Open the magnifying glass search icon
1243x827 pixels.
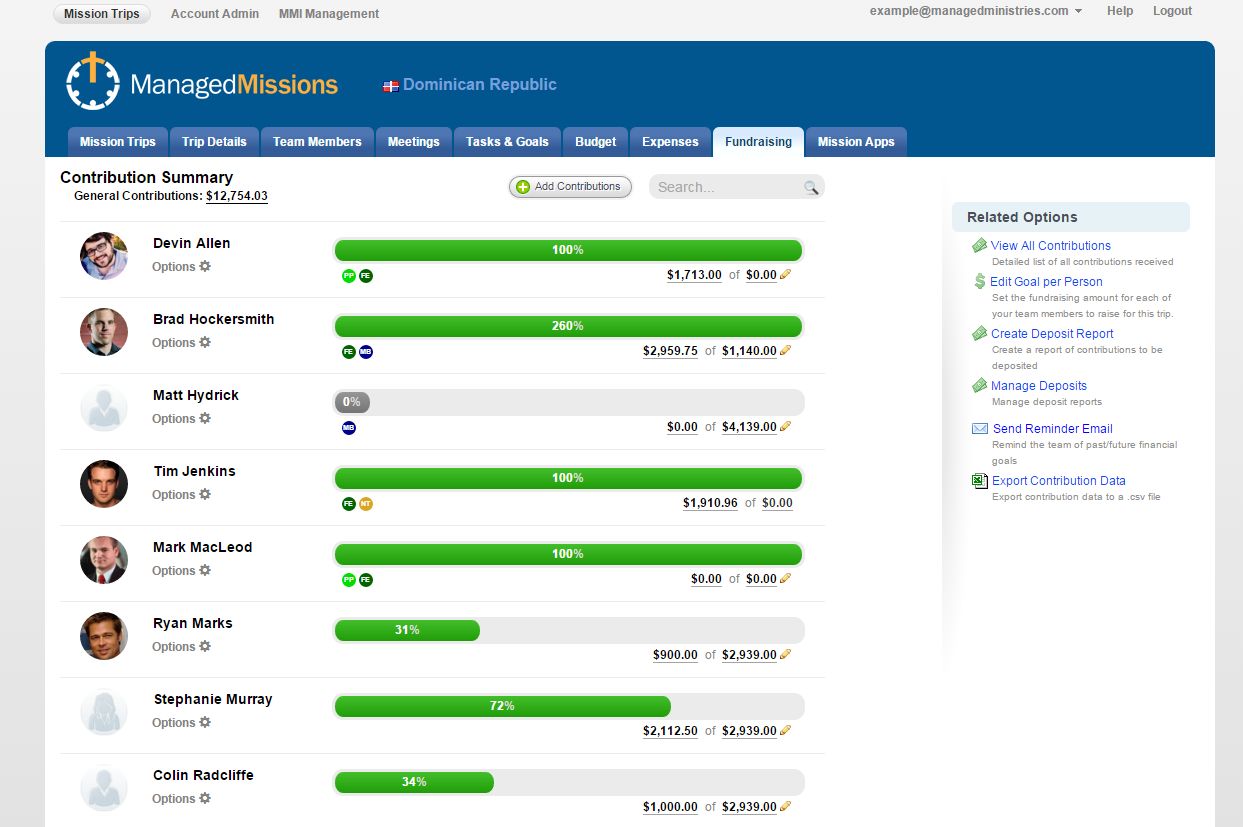[x=811, y=187]
